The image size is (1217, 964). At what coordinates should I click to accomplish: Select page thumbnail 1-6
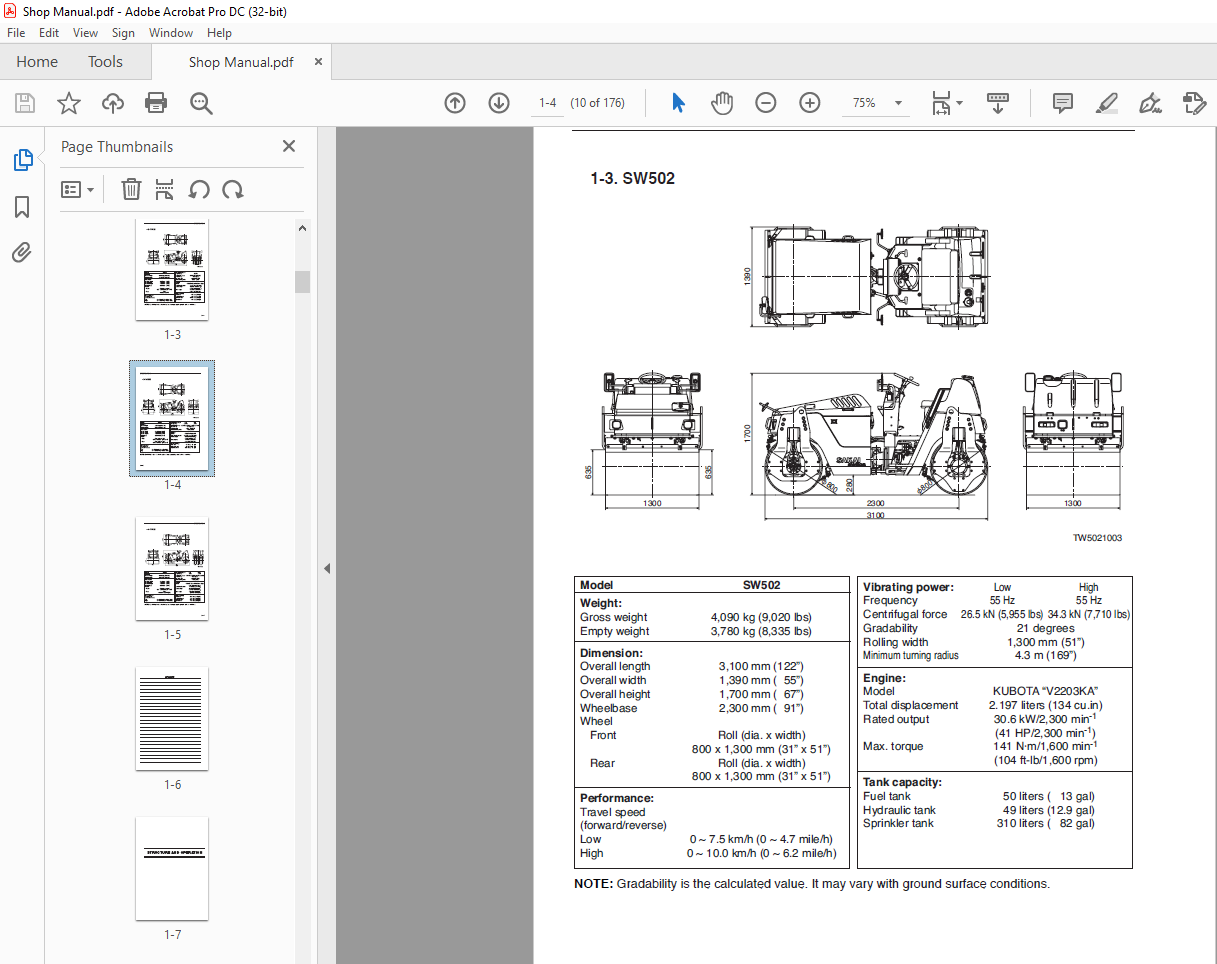tap(172, 719)
